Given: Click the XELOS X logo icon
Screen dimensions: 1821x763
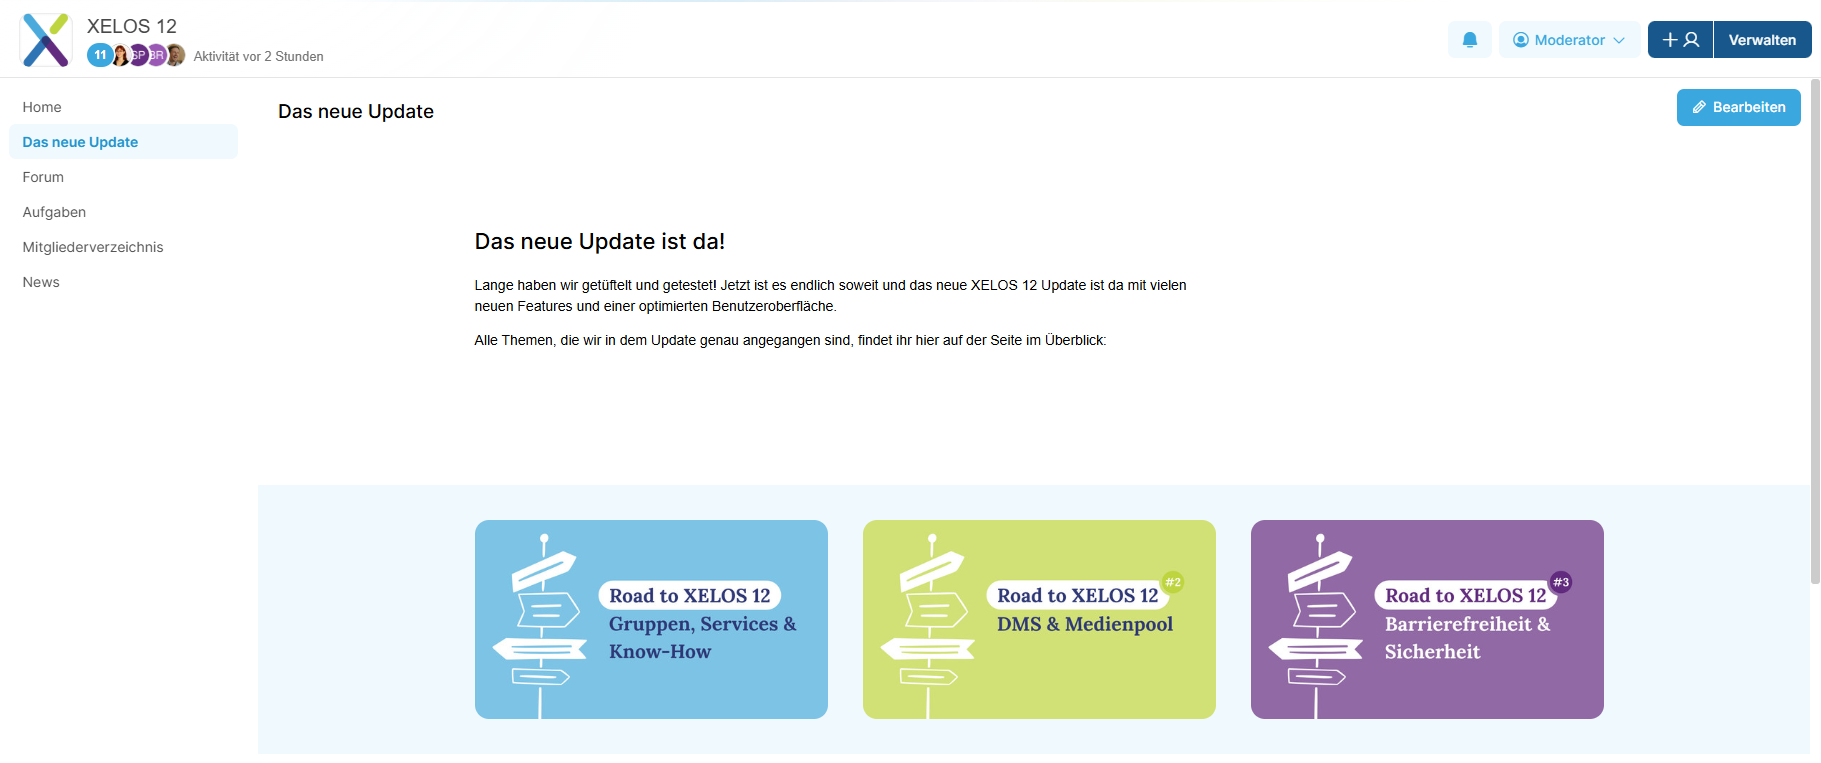Looking at the screenshot, I should [46, 40].
